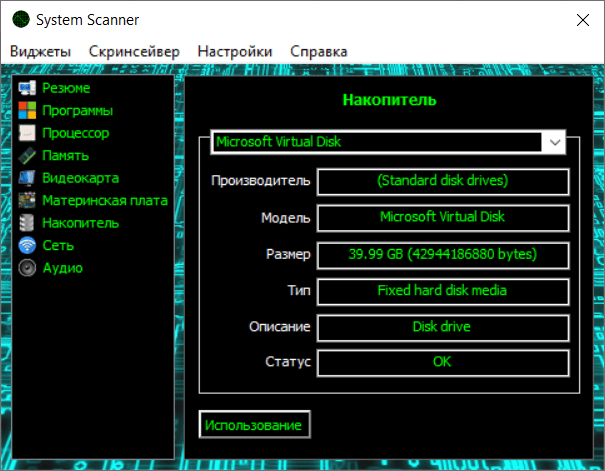This screenshot has width=605, height=471.
Task: Open the Справка menu
Action: pyautogui.click(x=319, y=51)
